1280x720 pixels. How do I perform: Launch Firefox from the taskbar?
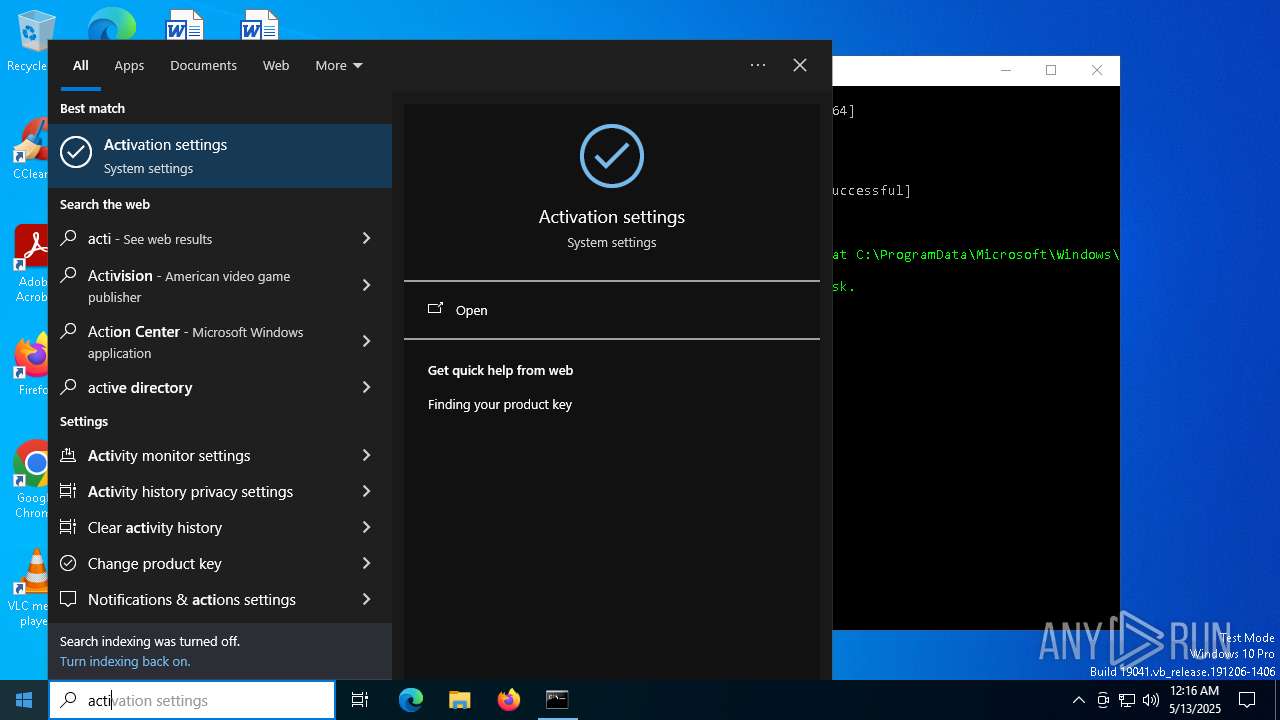[x=509, y=700]
